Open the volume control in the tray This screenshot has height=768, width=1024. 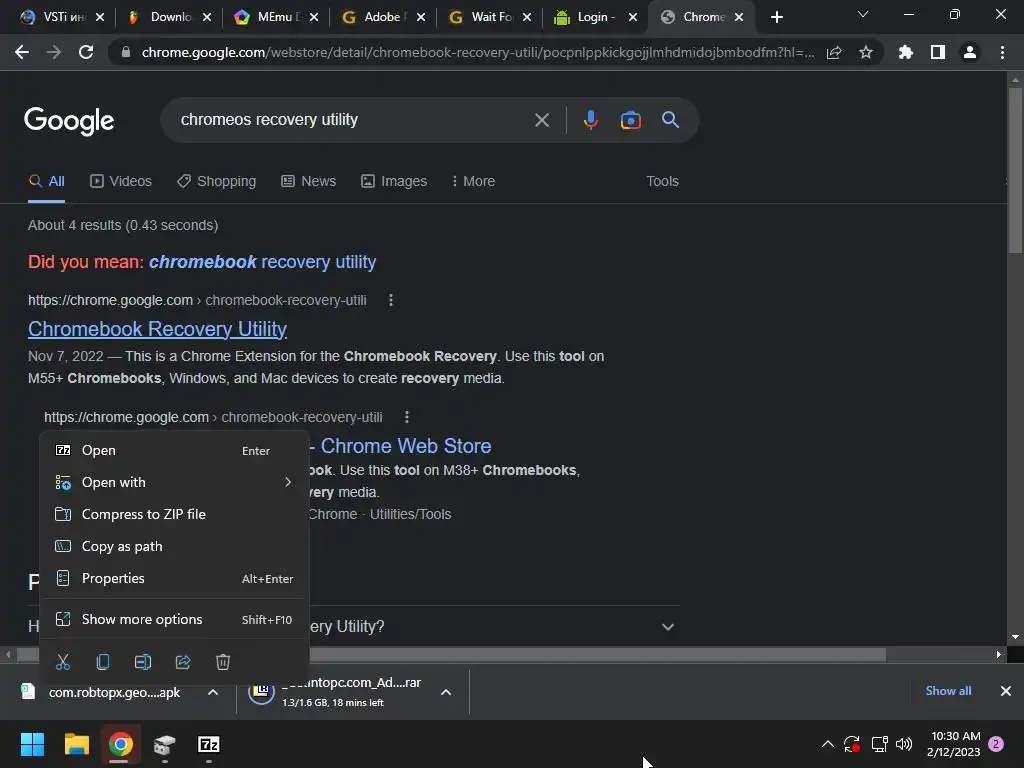click(x=904, y=744)
